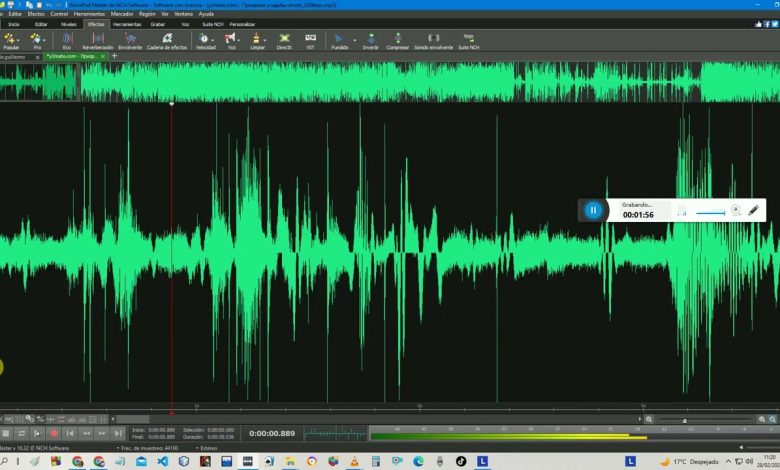This screenshot has width=780, height=470.
Task: Open the VST plugins icon
Action: [310, 40]
